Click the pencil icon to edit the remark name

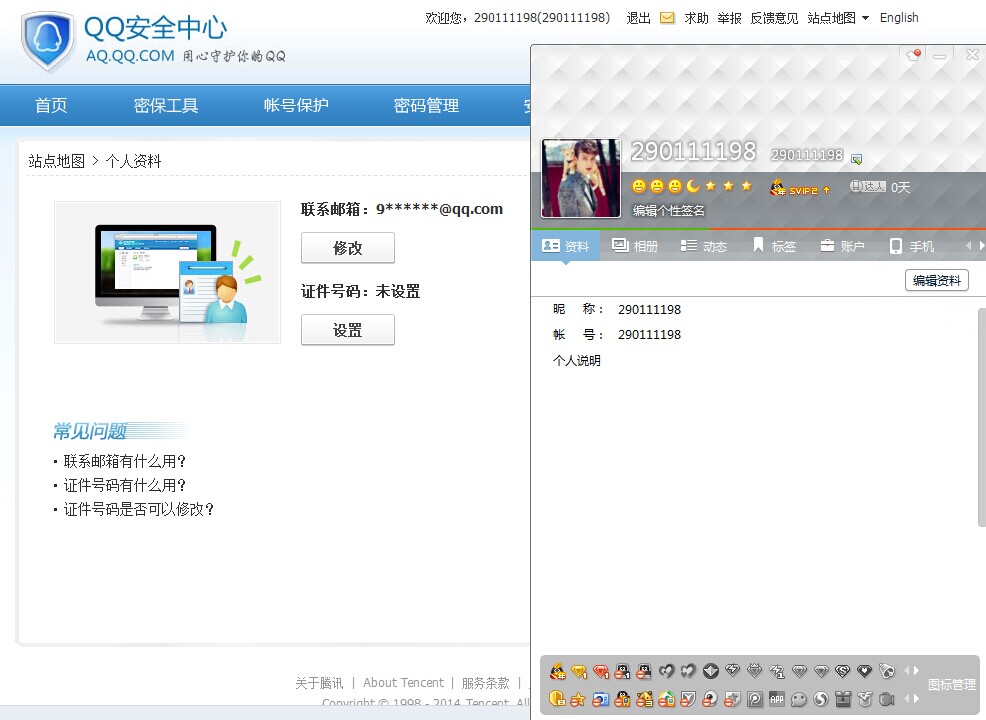[x=856, y=158]
